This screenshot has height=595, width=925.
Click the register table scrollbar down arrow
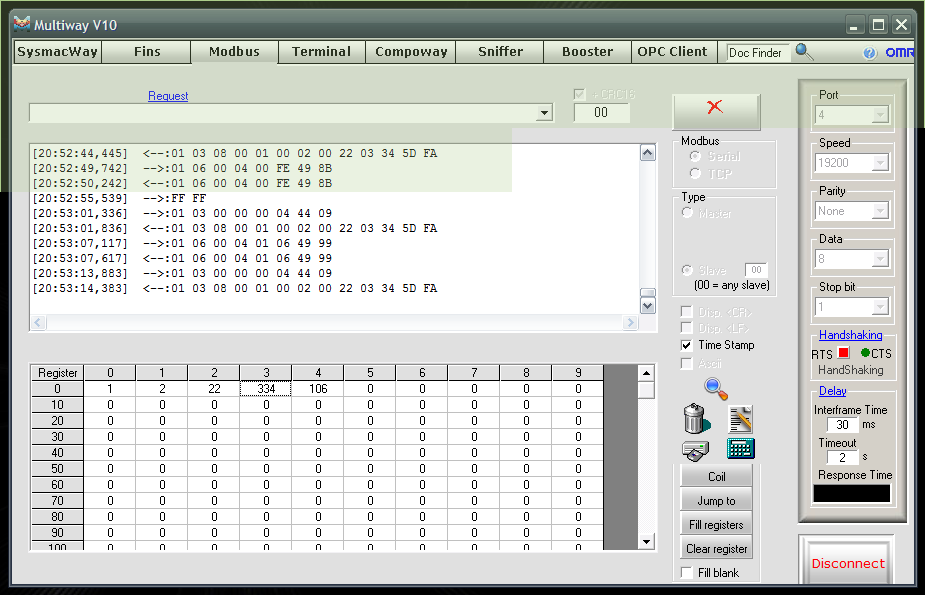click(x=647, y=541)
